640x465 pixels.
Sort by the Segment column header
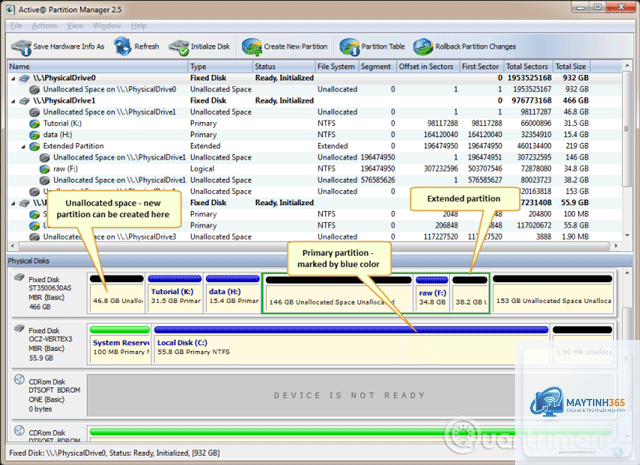377,66
